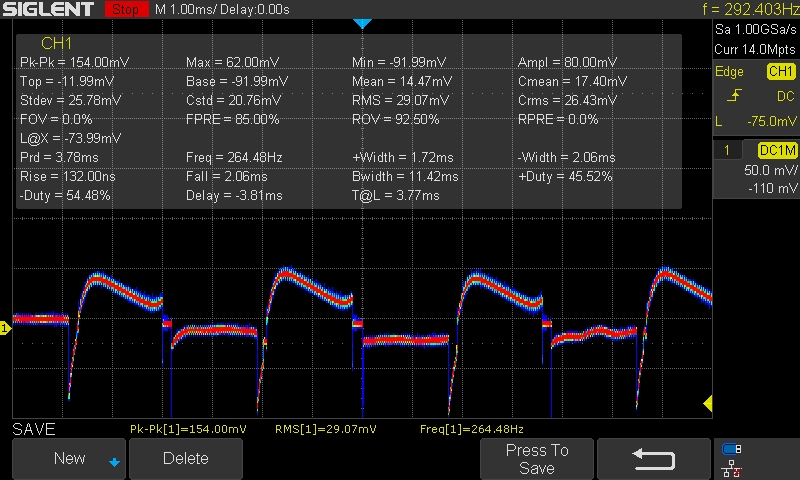Click the Base = -91.99mV measurement
The height and width of the screenshot is (480, 800).
point(237,81)
